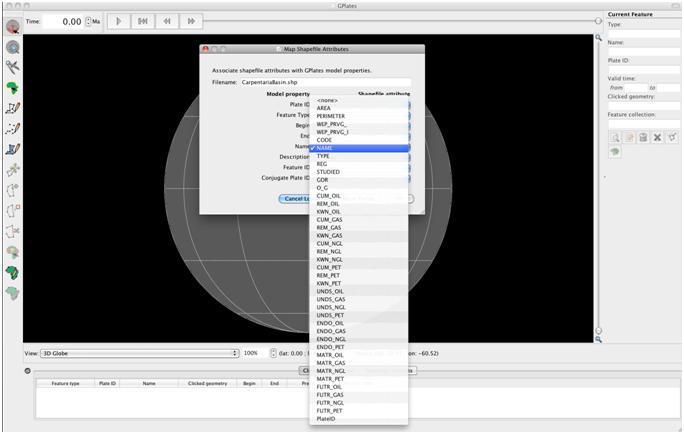Click the Type field in Current Feature
The image size is (684, 434).
point(644,34)
